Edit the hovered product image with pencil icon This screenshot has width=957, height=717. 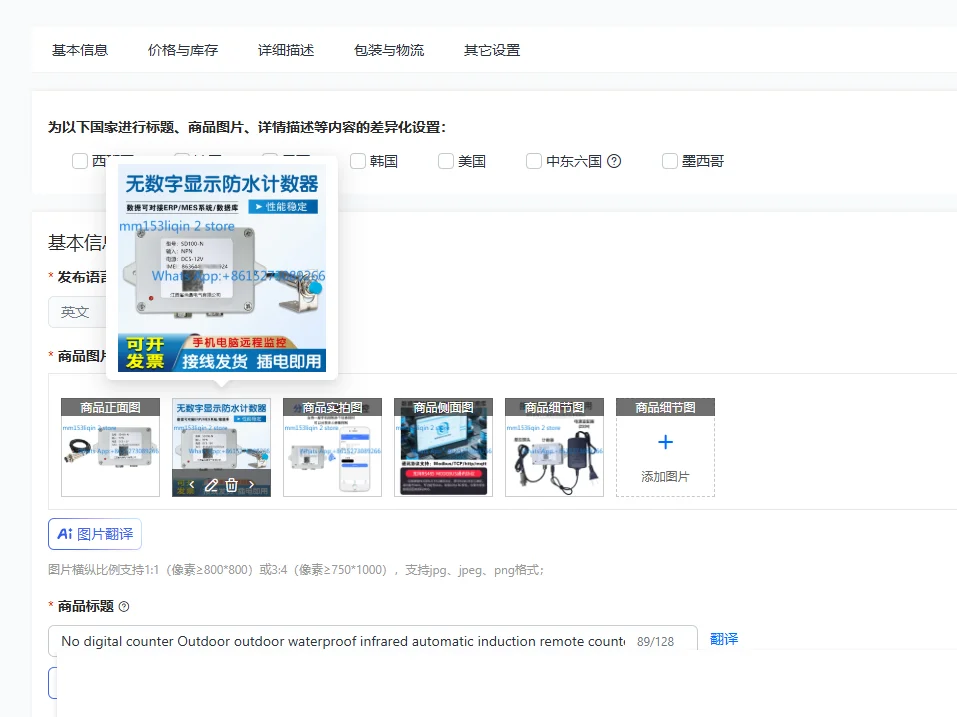click(211, 485)
